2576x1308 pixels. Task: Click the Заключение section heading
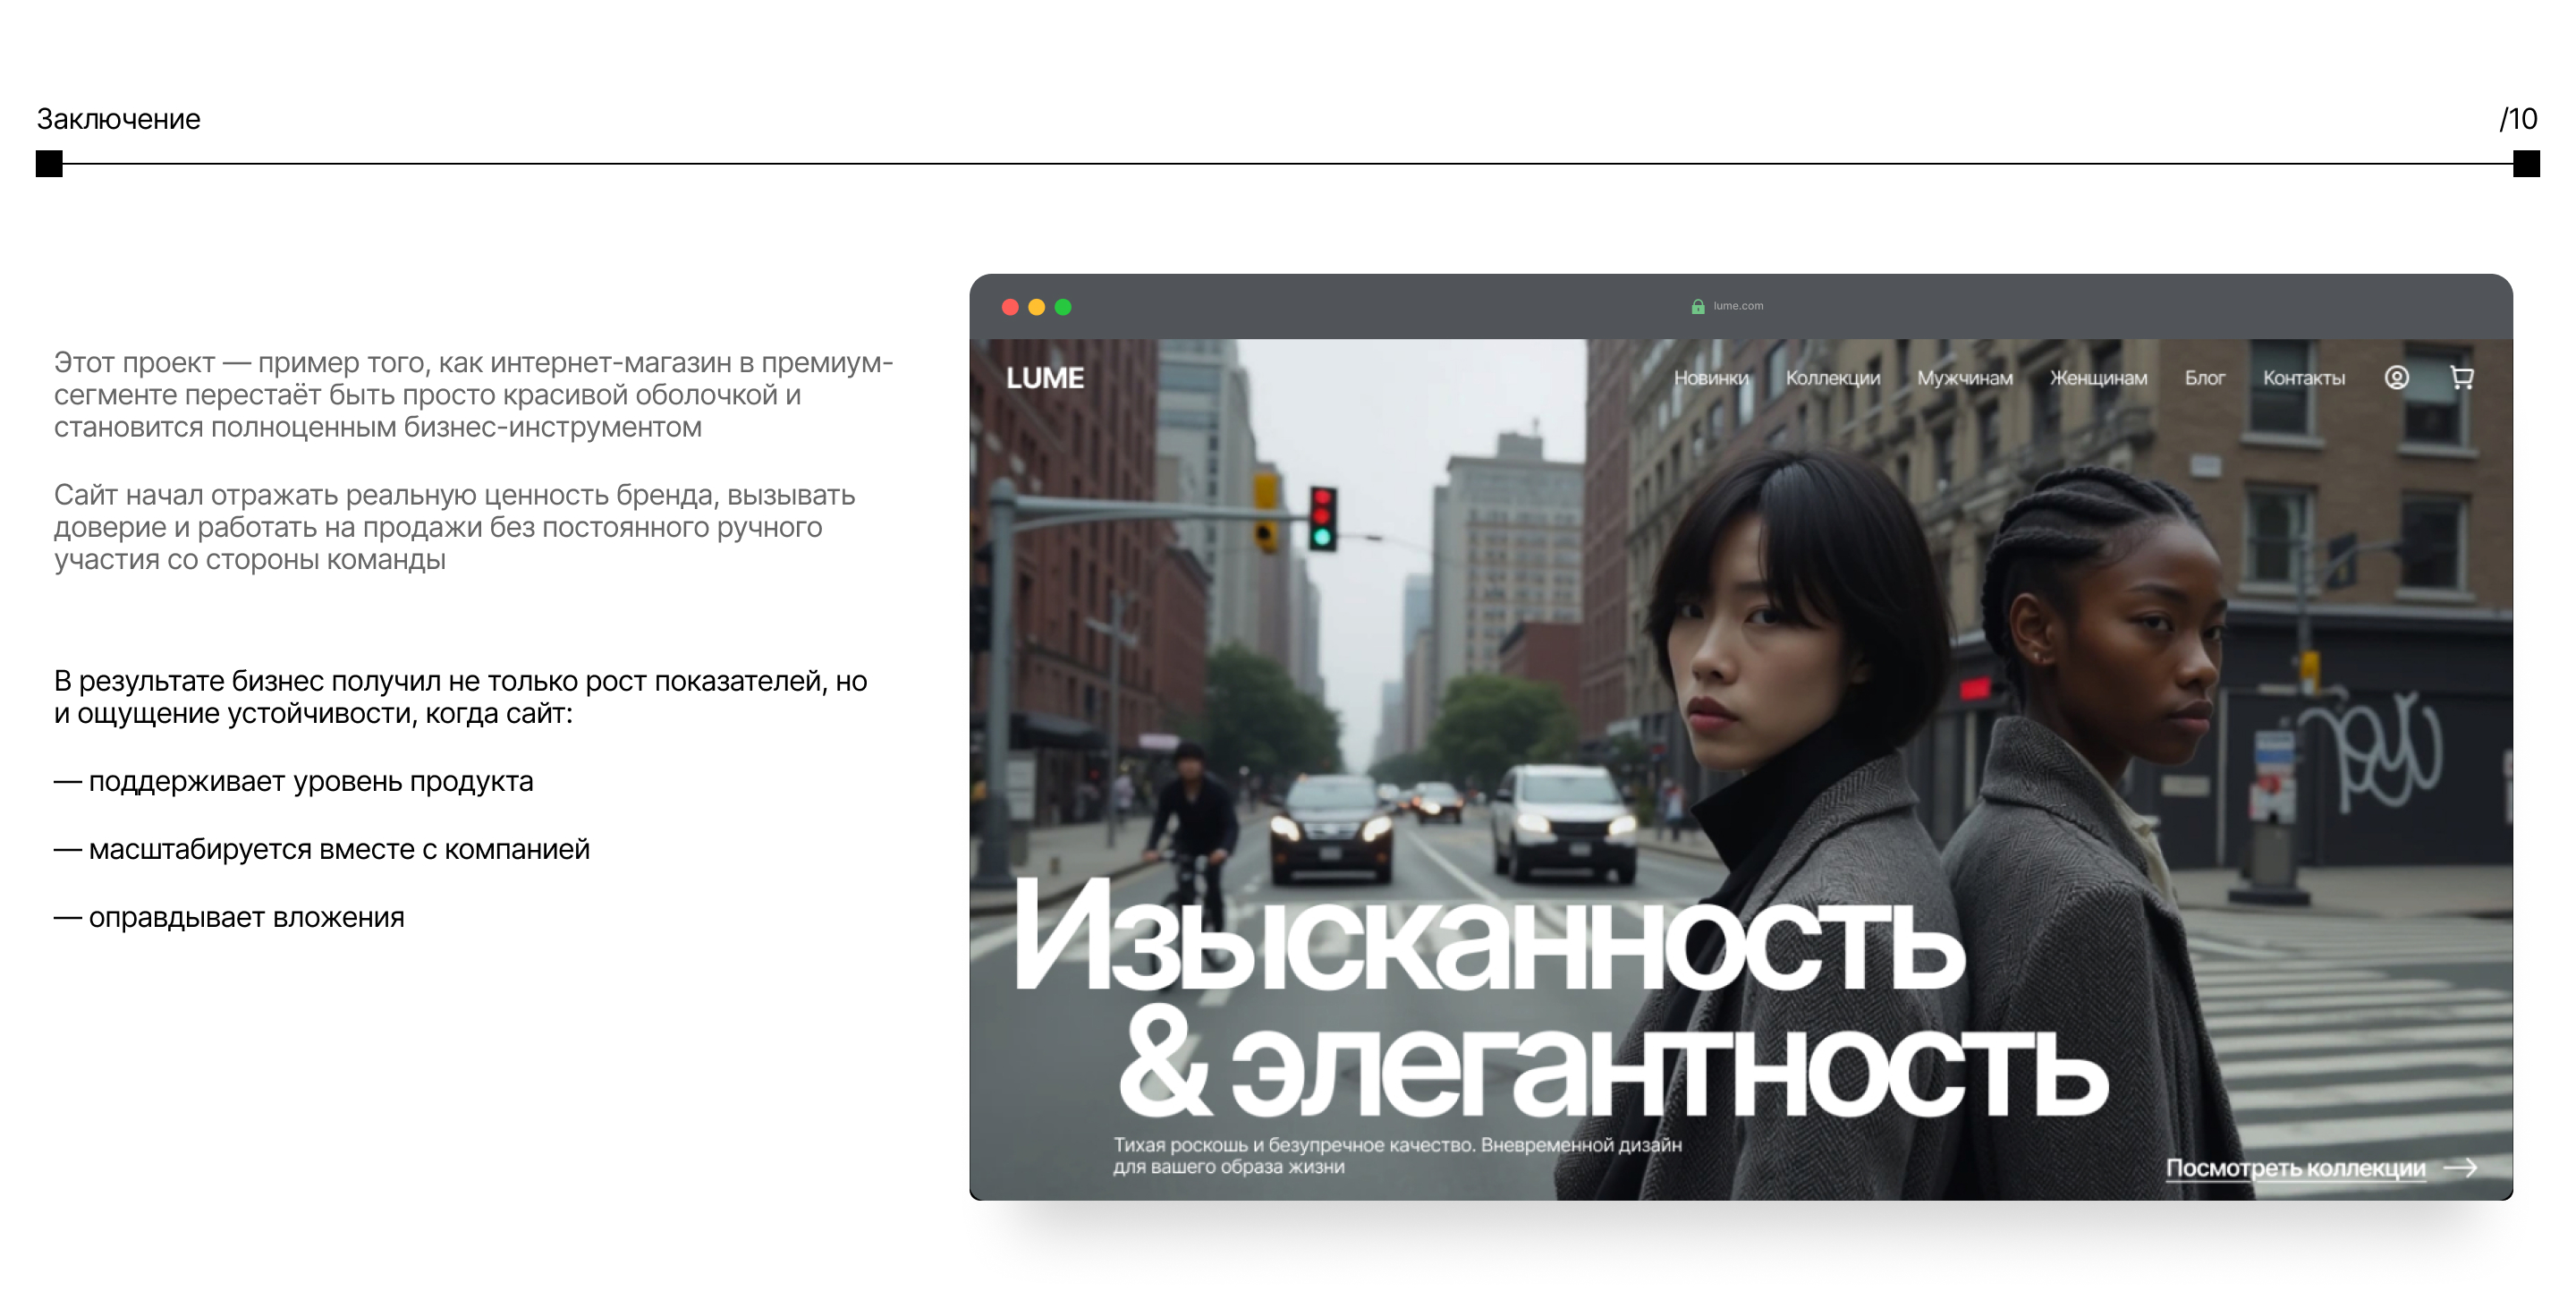[119, 119]
